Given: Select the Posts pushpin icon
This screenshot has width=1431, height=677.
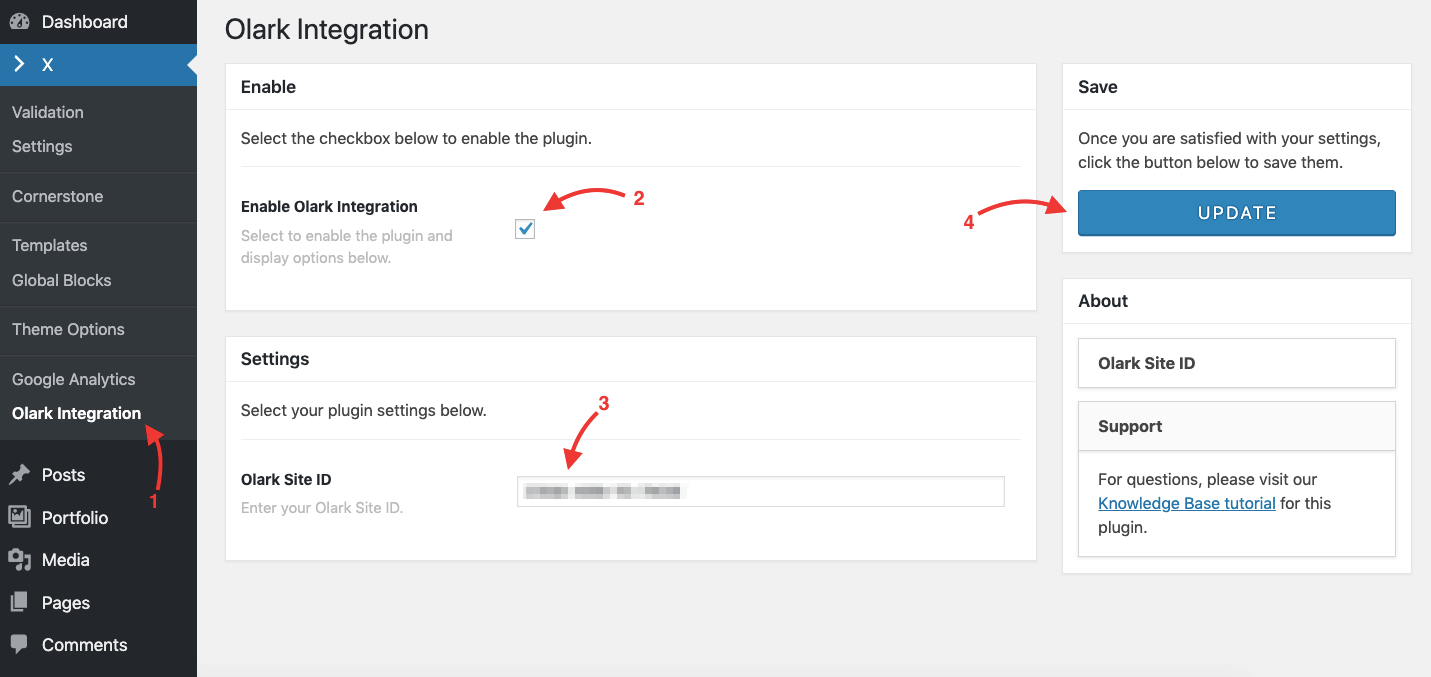Looking at the screenshot, I should point(22,474).
